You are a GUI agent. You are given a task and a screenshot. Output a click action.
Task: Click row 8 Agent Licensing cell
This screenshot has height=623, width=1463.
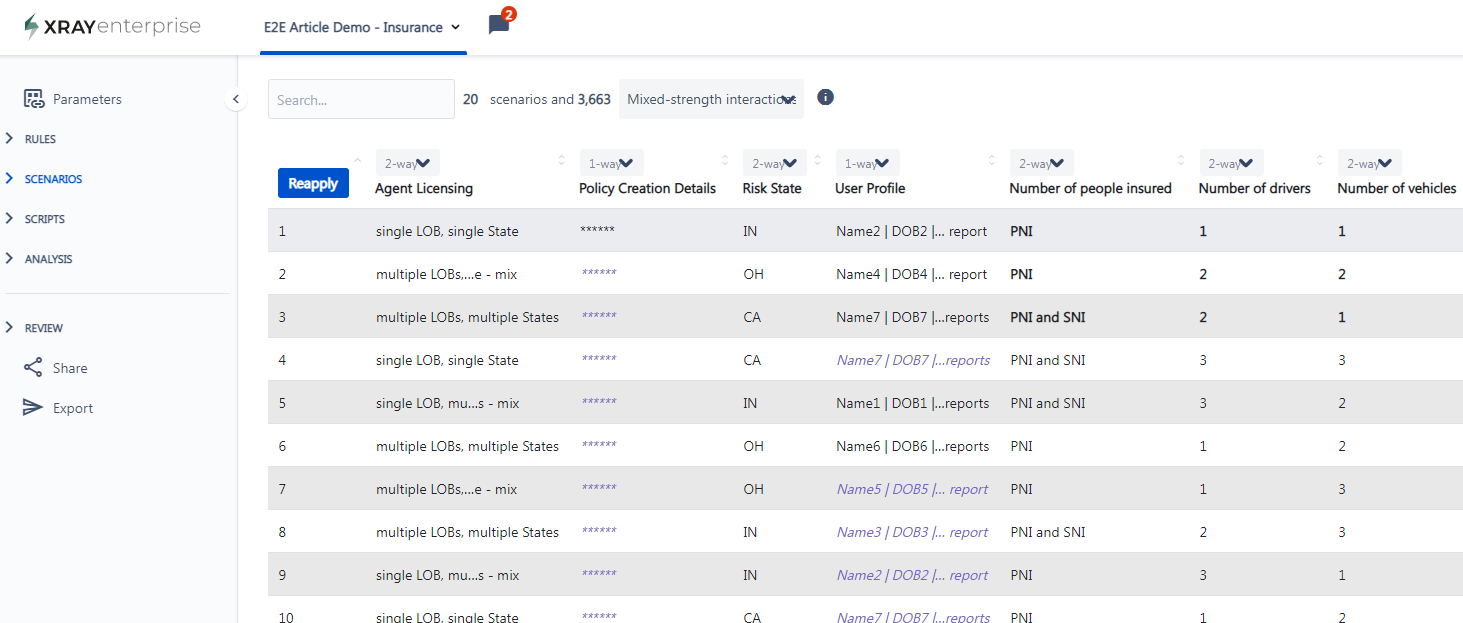click(467, 532)
